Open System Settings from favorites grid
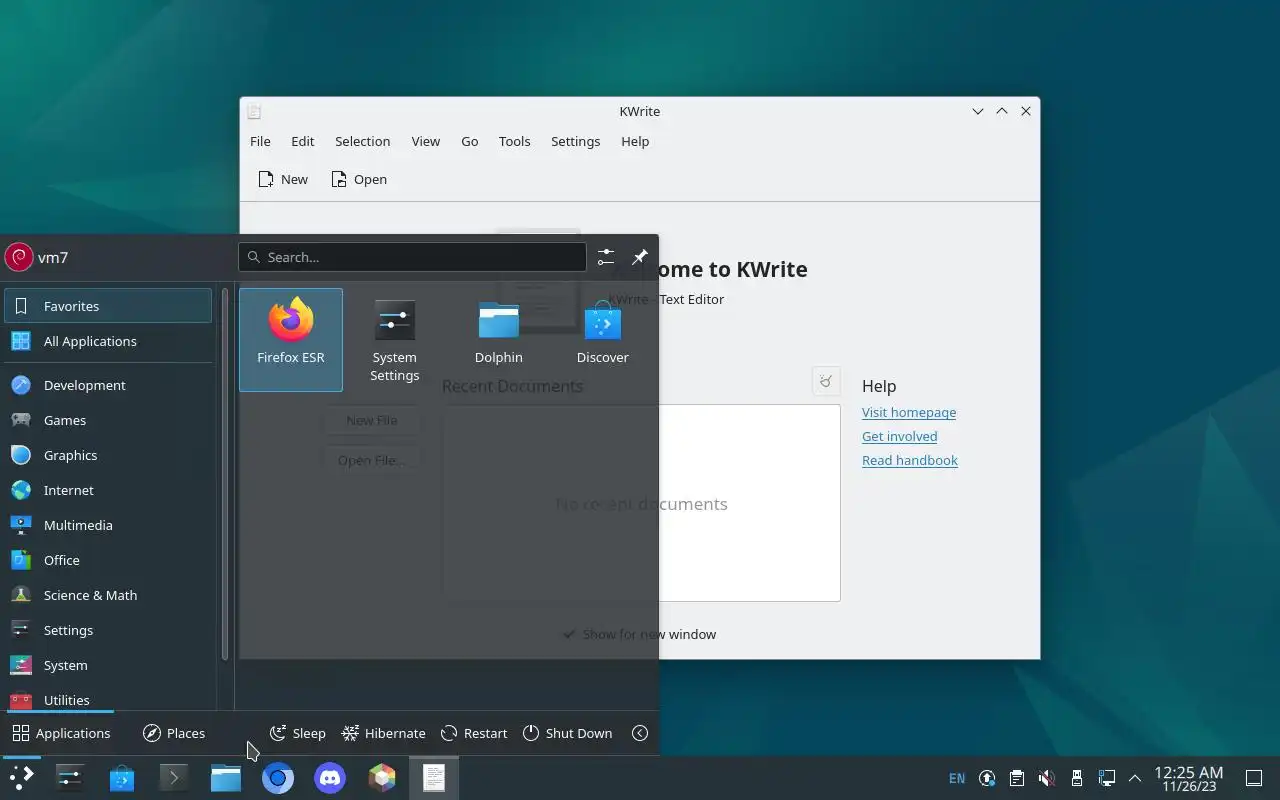The image size is (1280, 800). pos(395,339)
